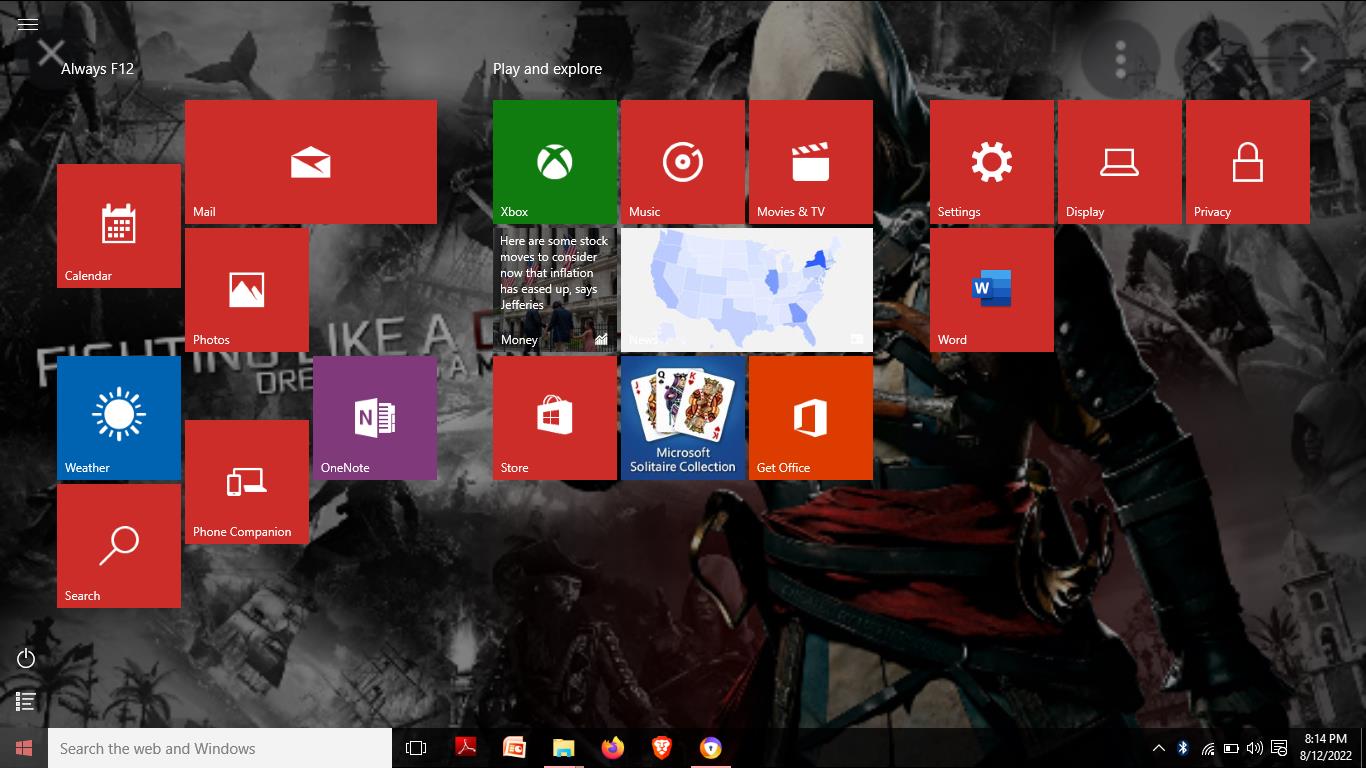Click the Bluetooth tray icon
1366x768 pixels.
pos(1182,748)
